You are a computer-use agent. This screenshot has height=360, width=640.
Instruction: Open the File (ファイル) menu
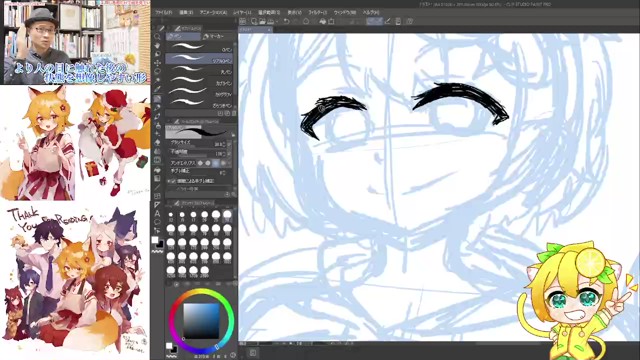pos(164,13)
